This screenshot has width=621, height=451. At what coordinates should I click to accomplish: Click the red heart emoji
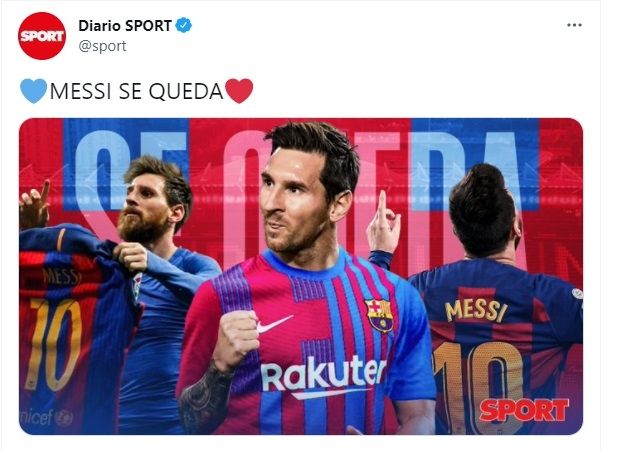pos(239,91)
